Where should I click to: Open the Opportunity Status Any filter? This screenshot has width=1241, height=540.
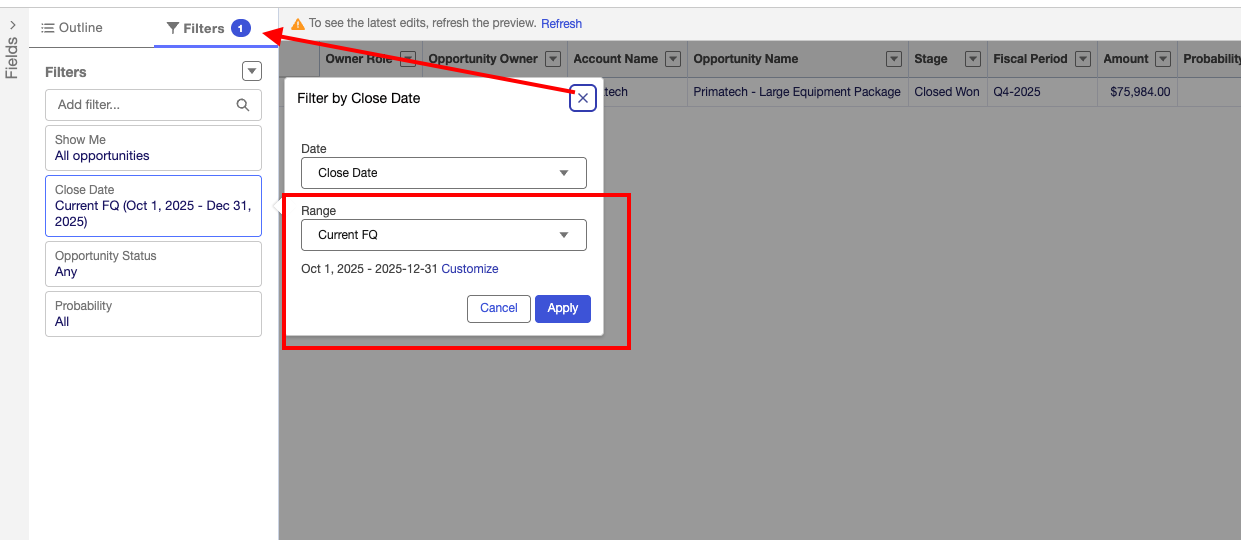[x=153, y=264]
